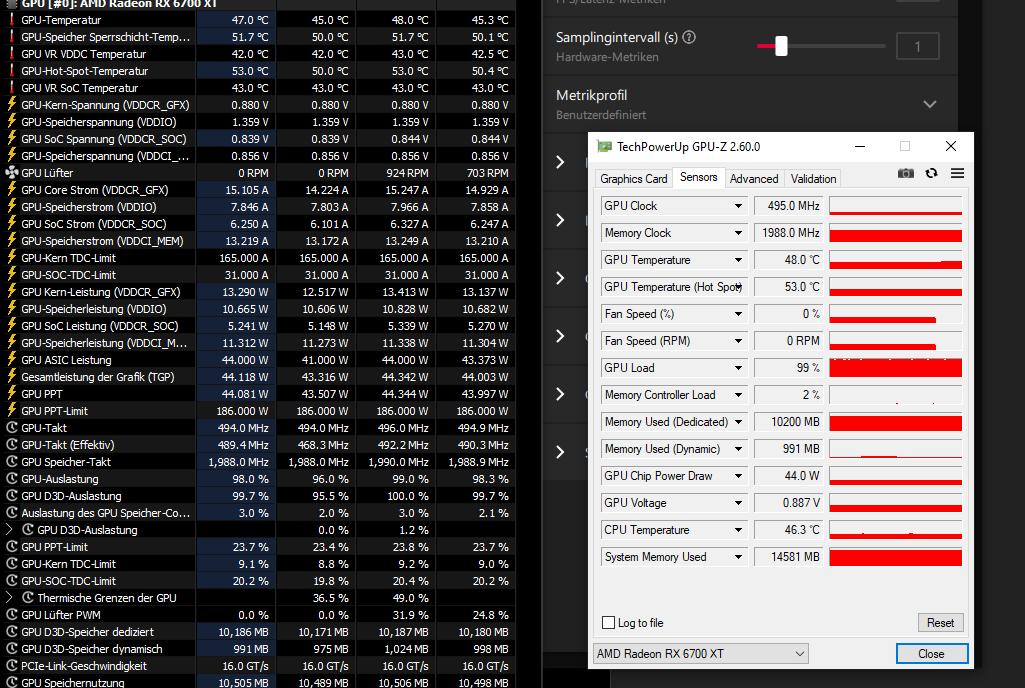Click the System Memory Used value 14581 MB
This screenshot has width=1025, height=688.
tap(788, 557)
